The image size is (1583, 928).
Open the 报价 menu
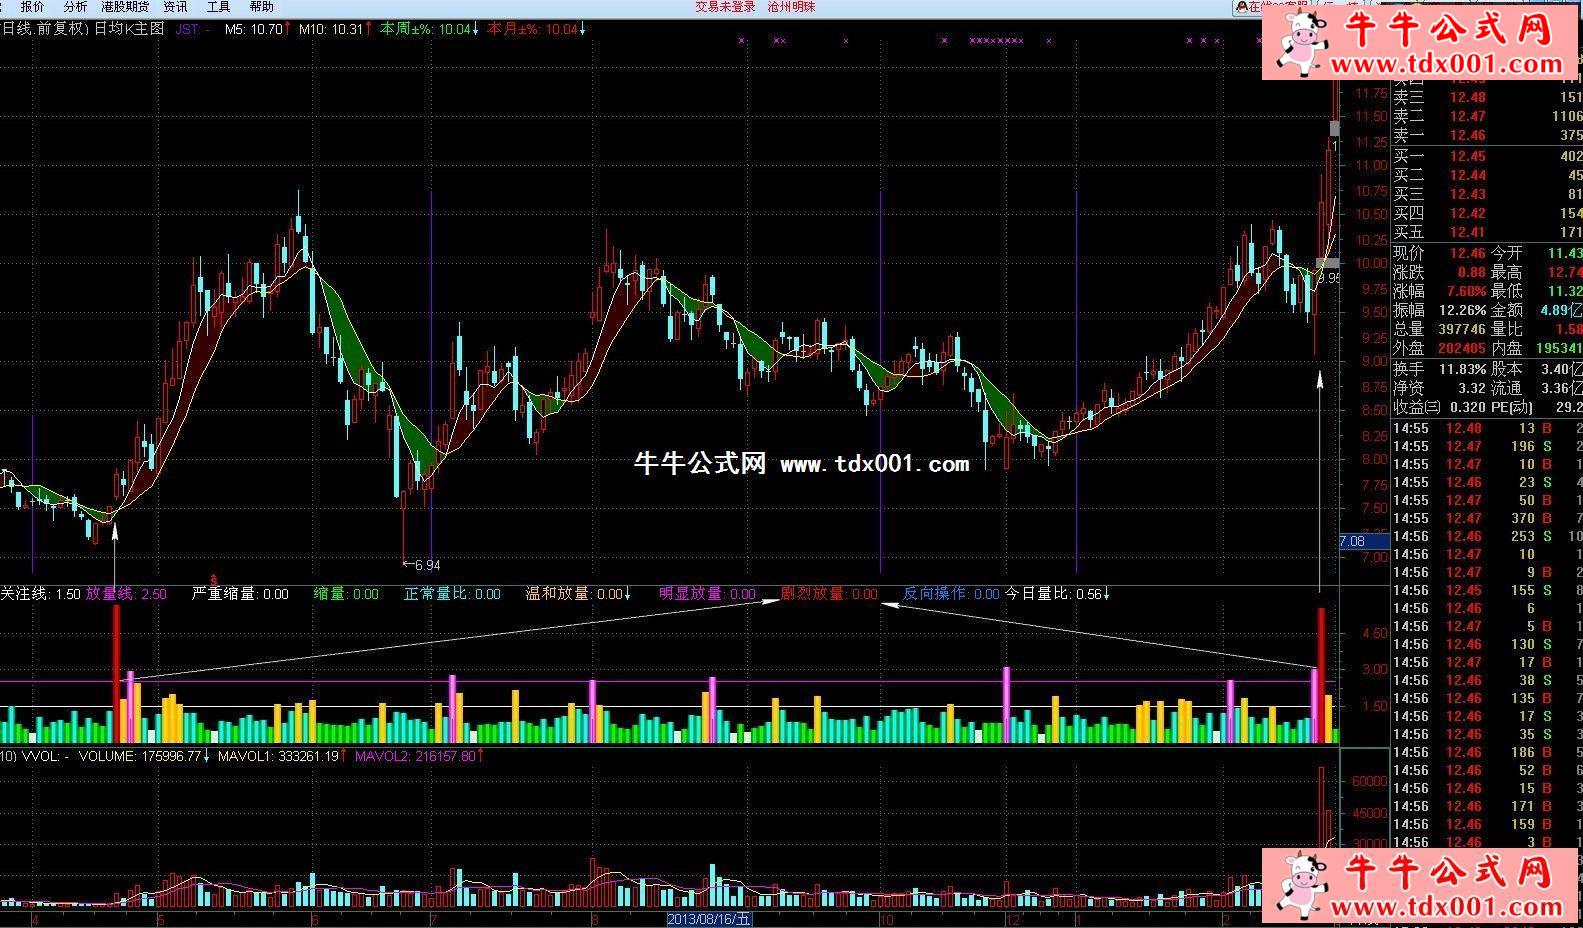32,7
